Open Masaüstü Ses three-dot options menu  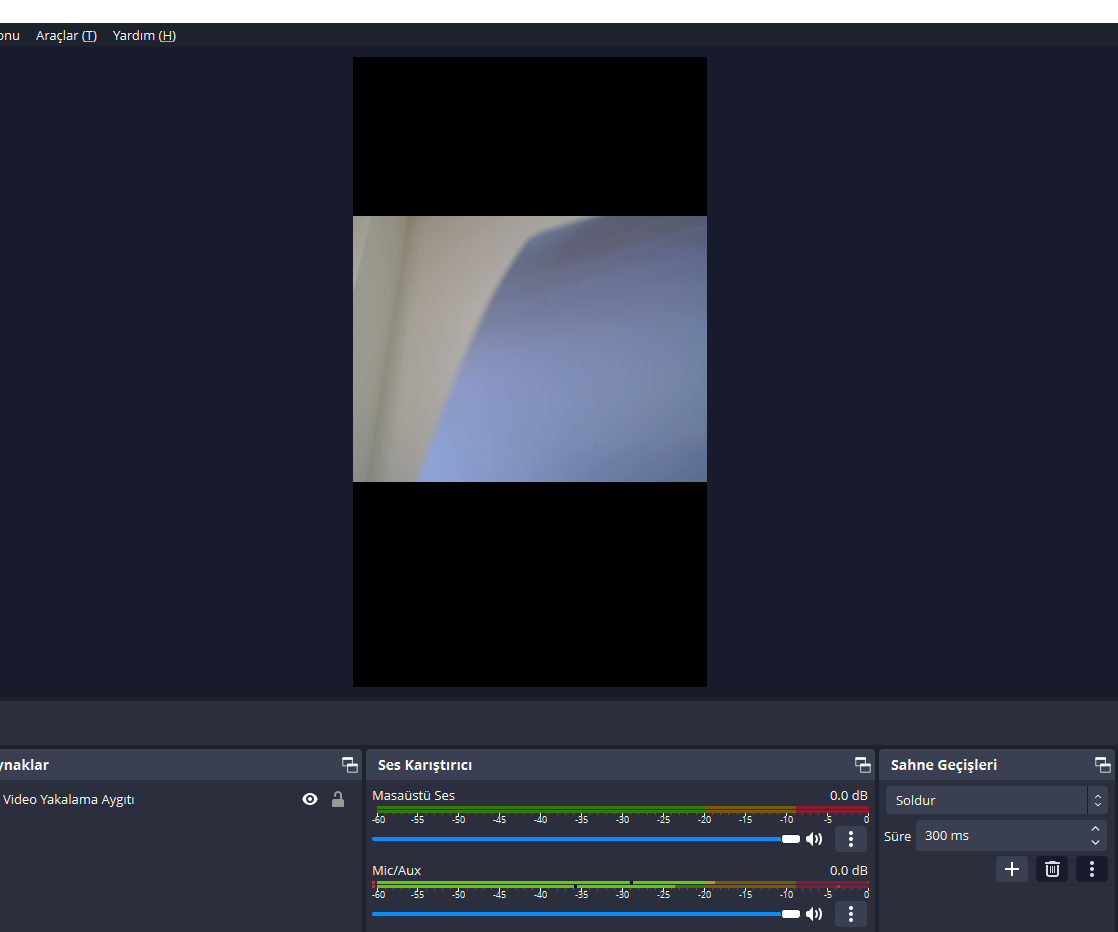pyautogui.click(x=851, y=839)
